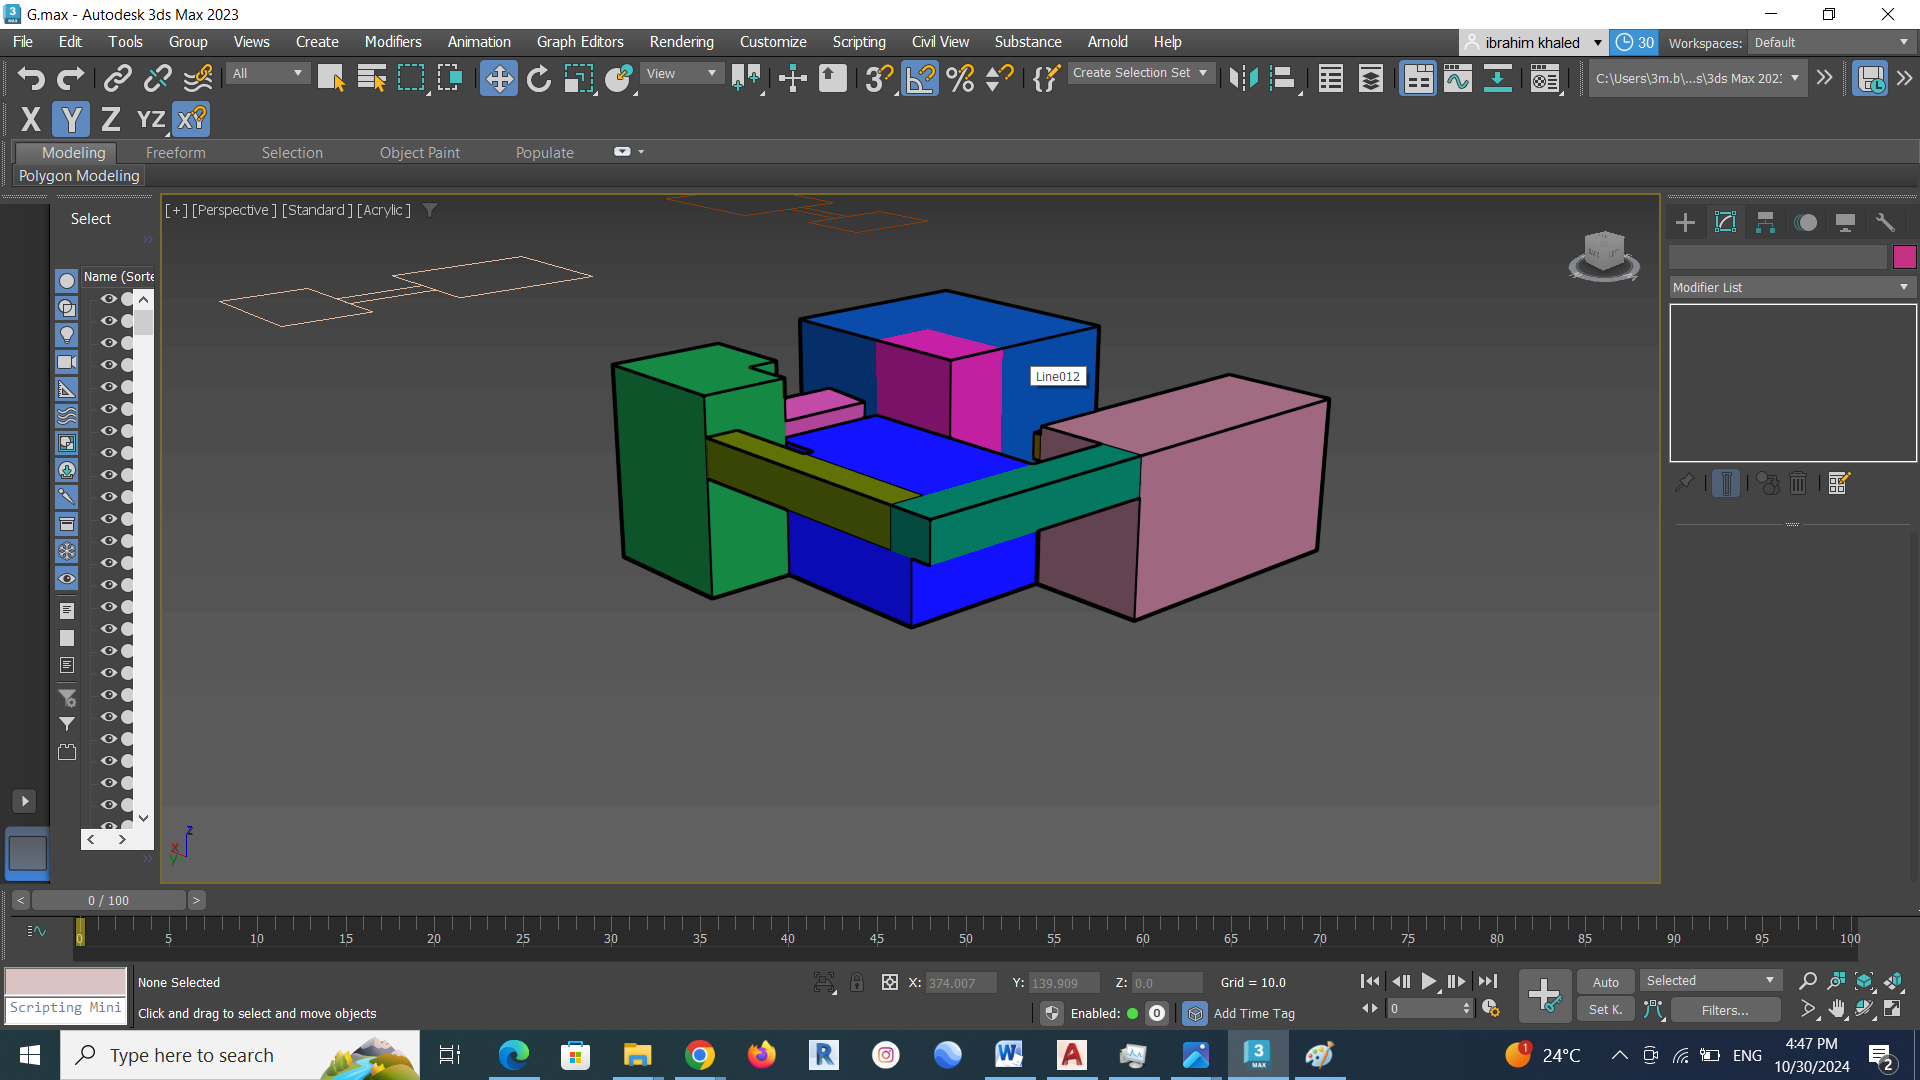The height and width of the screenshot is (1080, 1920).
Task: Click the Unlink Selection icon
Action: tap(158, 78)
